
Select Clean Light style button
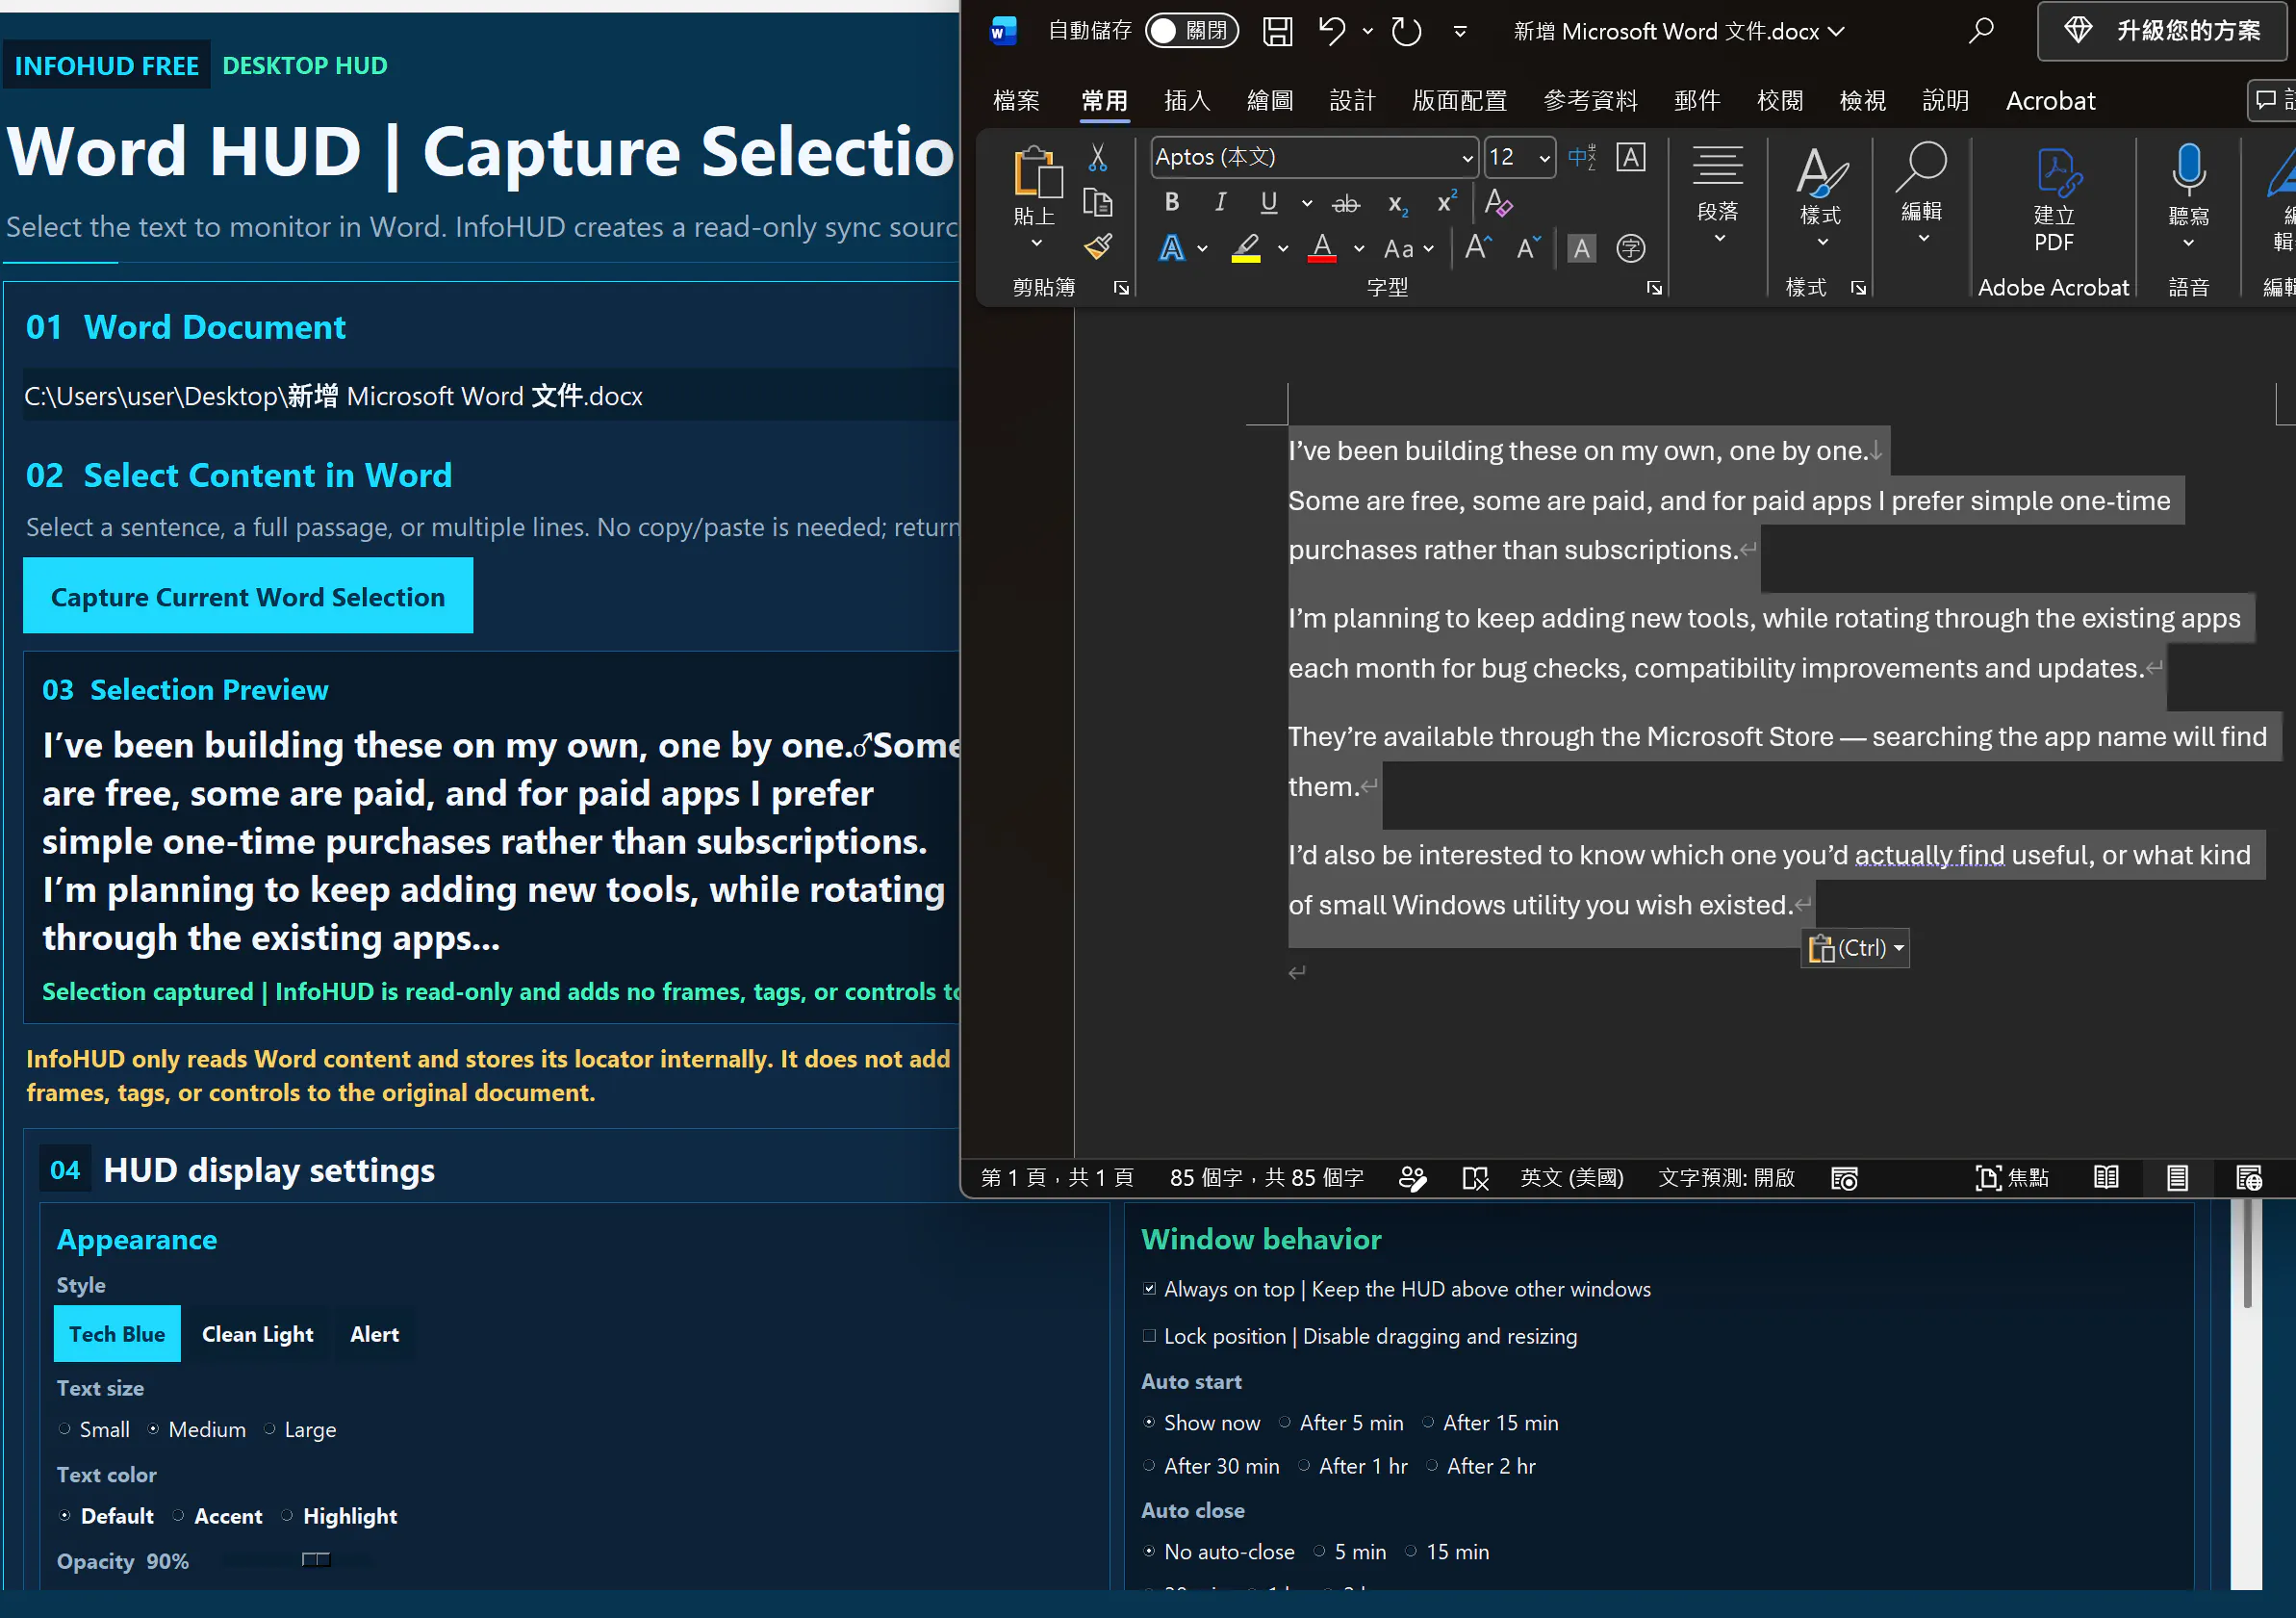point(257,1334)
